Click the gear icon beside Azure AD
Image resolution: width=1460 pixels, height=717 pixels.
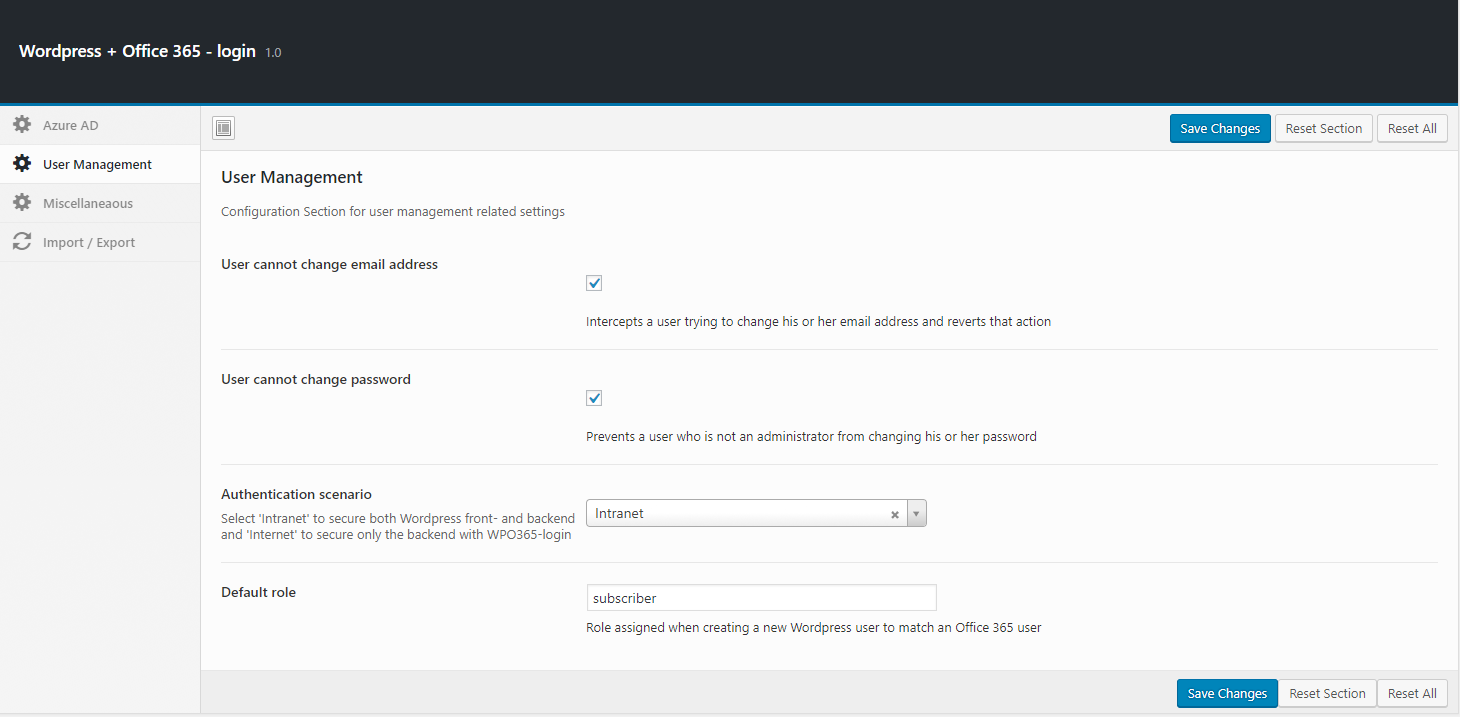click(22, 125)
